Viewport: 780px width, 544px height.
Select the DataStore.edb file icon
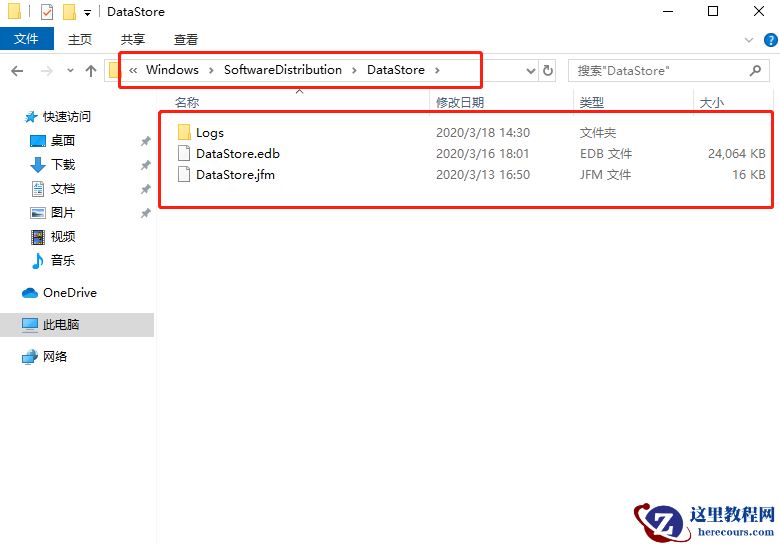pyautogui.click(x=184, y=154)
